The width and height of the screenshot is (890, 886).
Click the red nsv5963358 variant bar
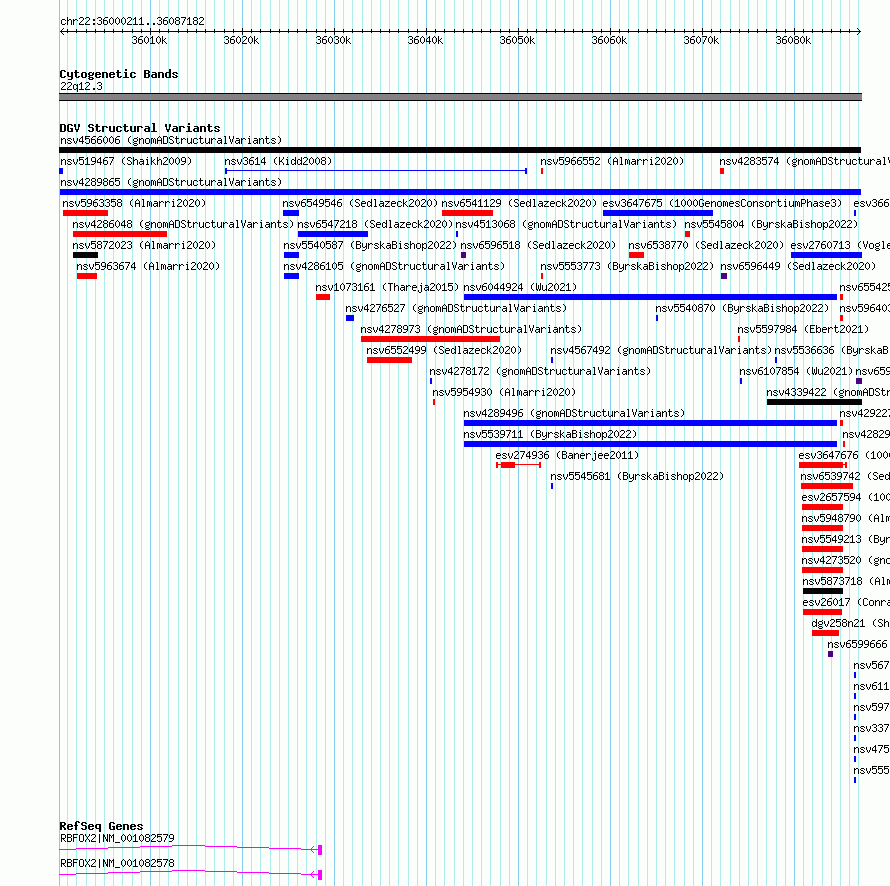(85, 213)
